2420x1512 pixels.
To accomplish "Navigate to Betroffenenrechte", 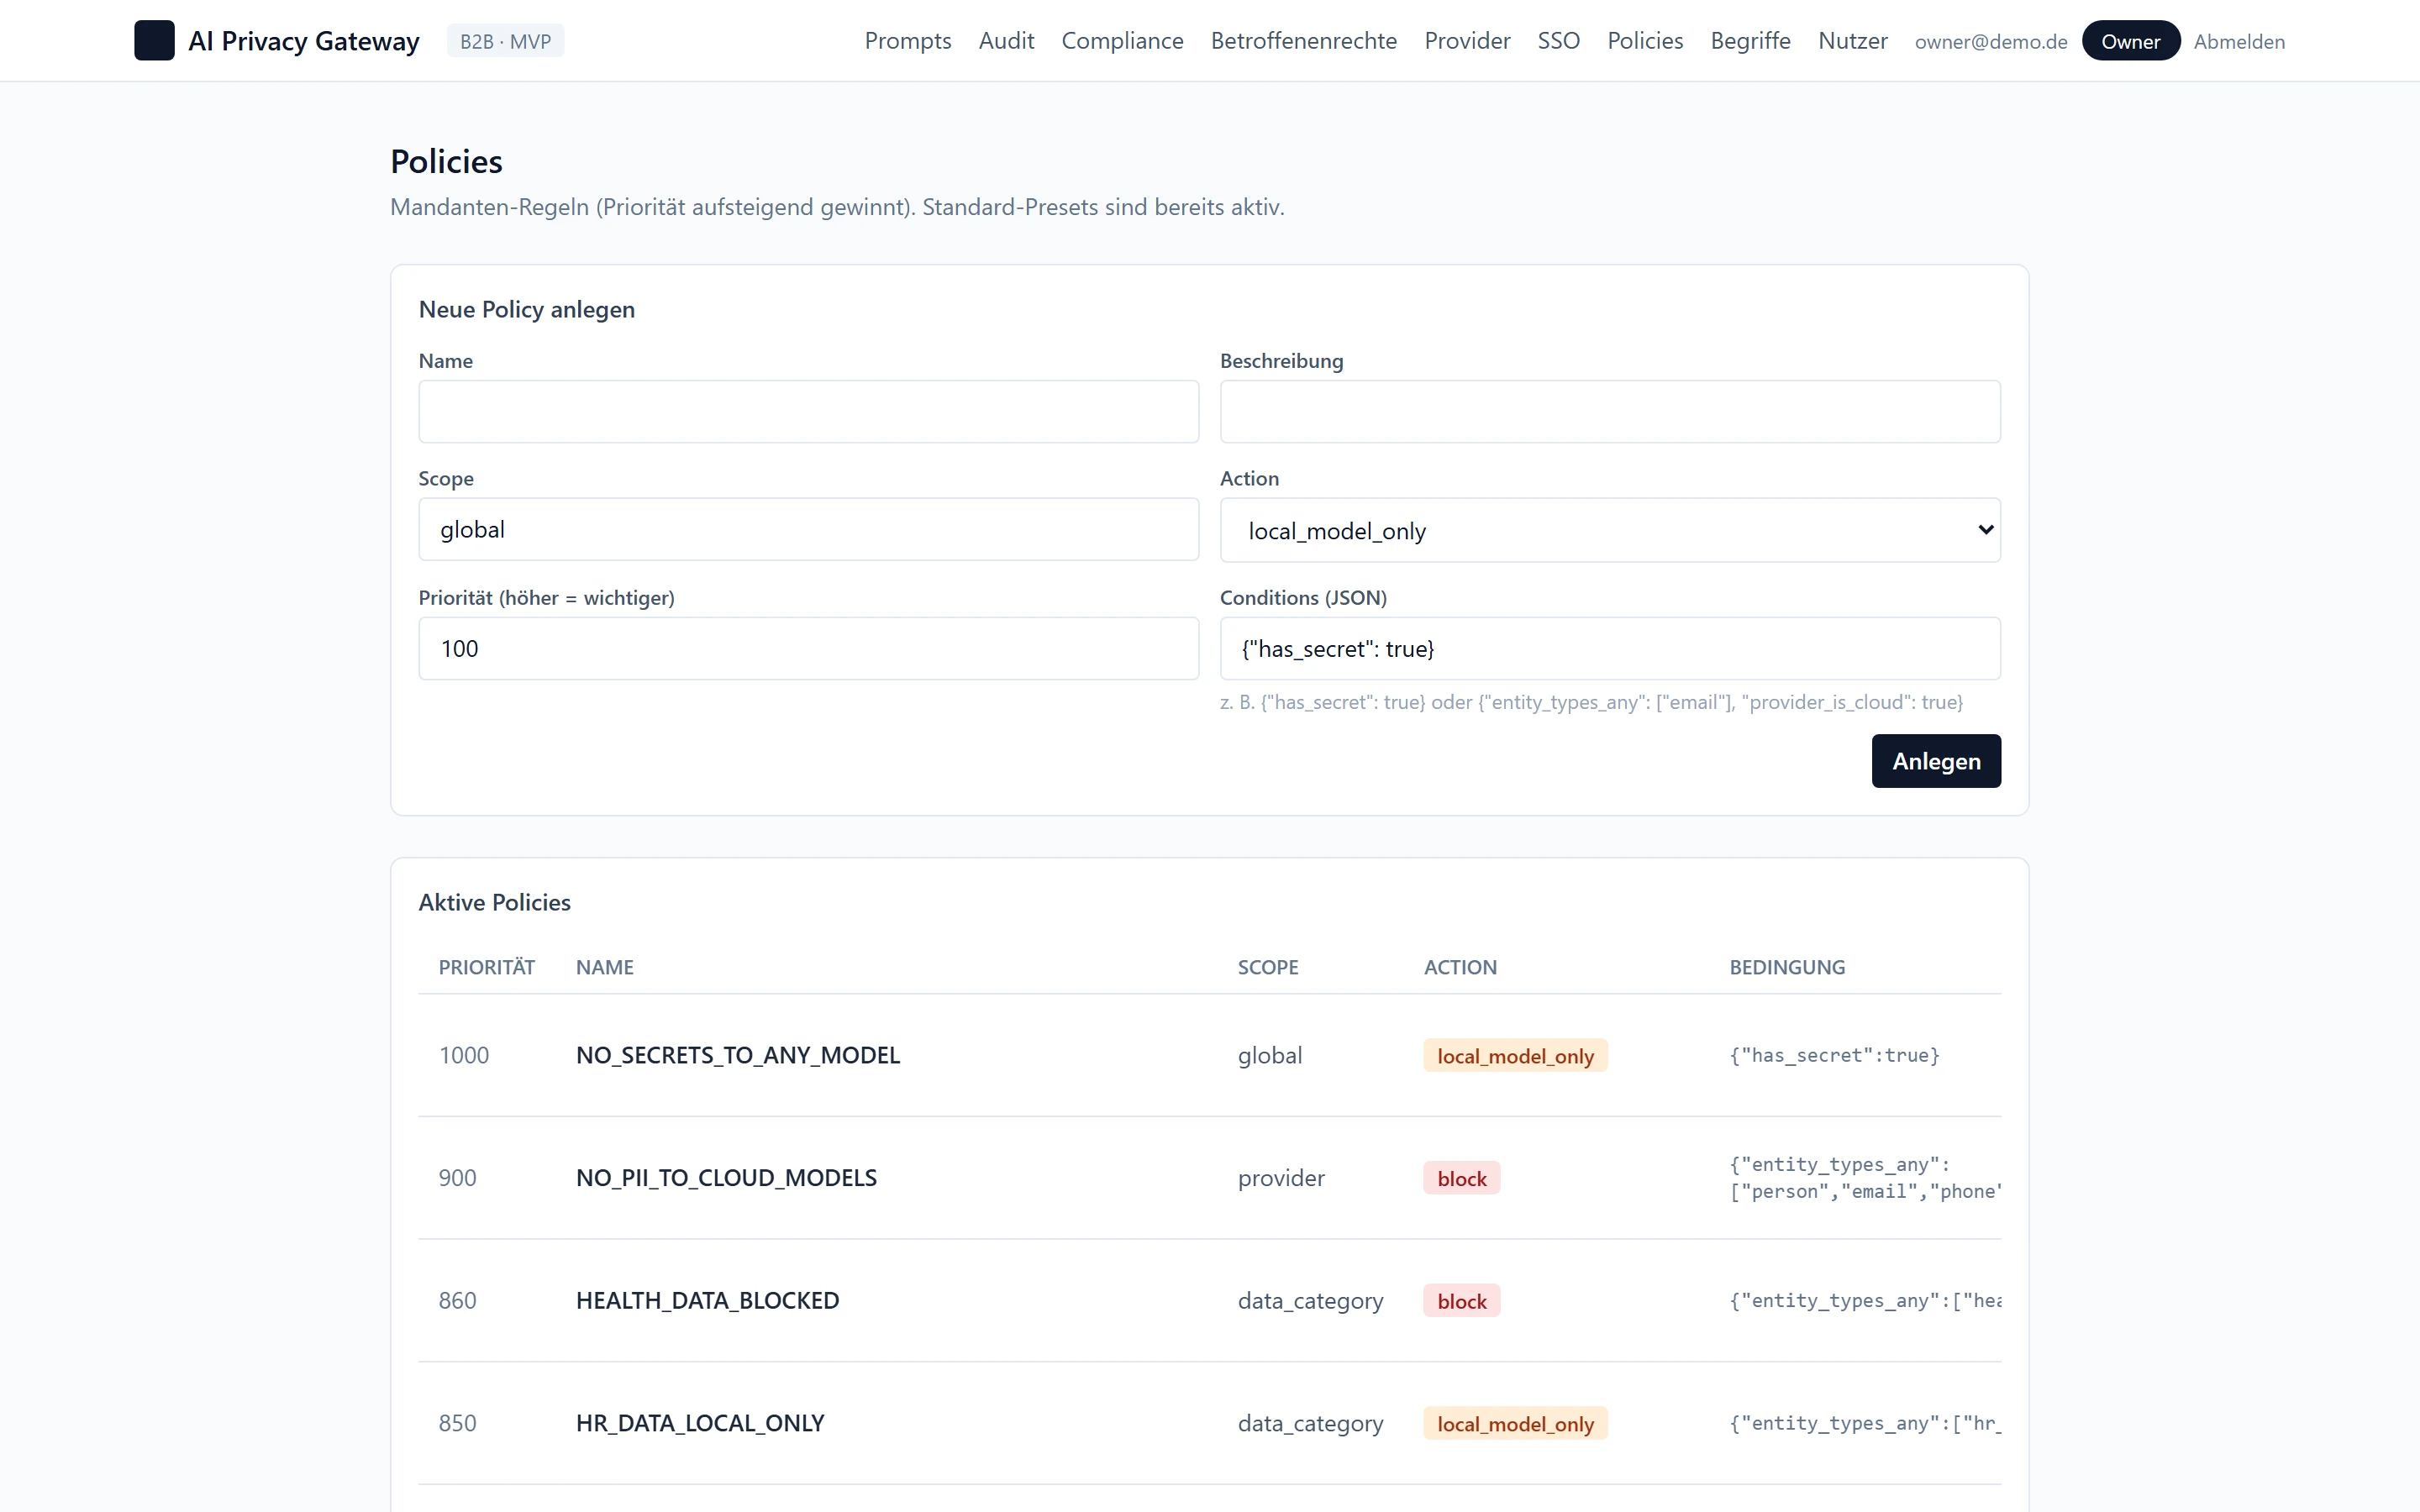I will (x=1303, y=41).
